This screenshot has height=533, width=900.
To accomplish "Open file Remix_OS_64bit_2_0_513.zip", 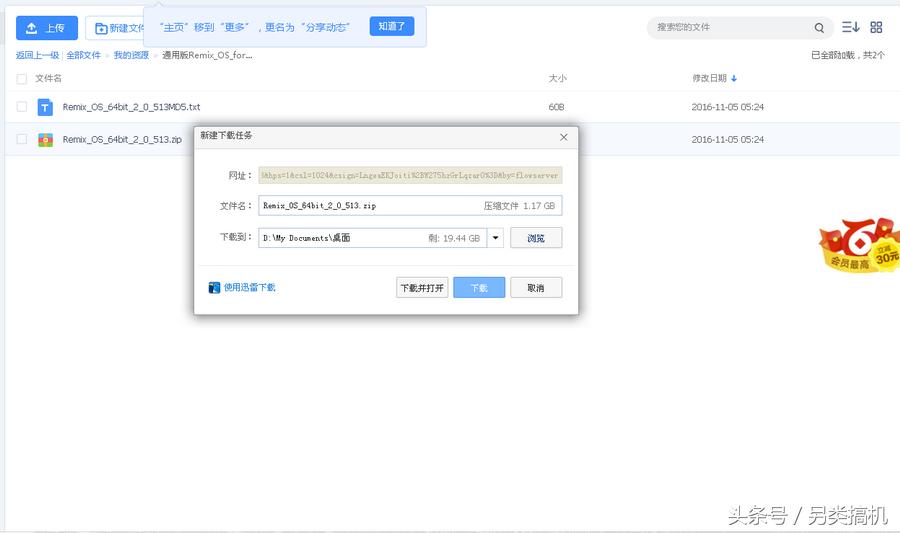I will [122, 139].
